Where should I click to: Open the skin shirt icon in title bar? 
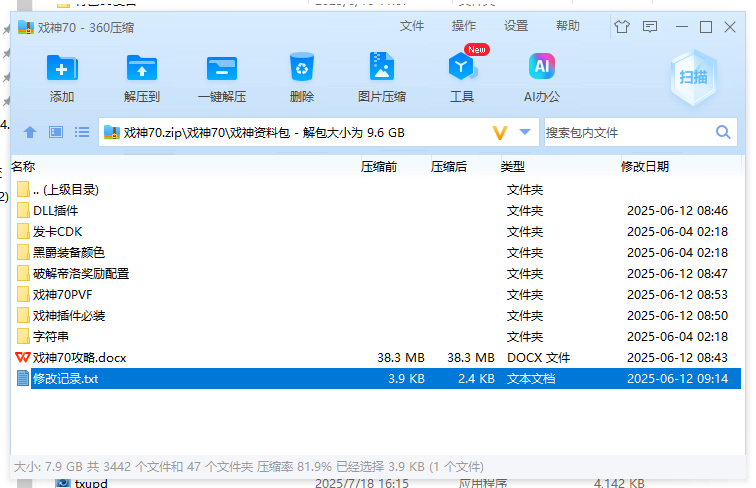623,27
